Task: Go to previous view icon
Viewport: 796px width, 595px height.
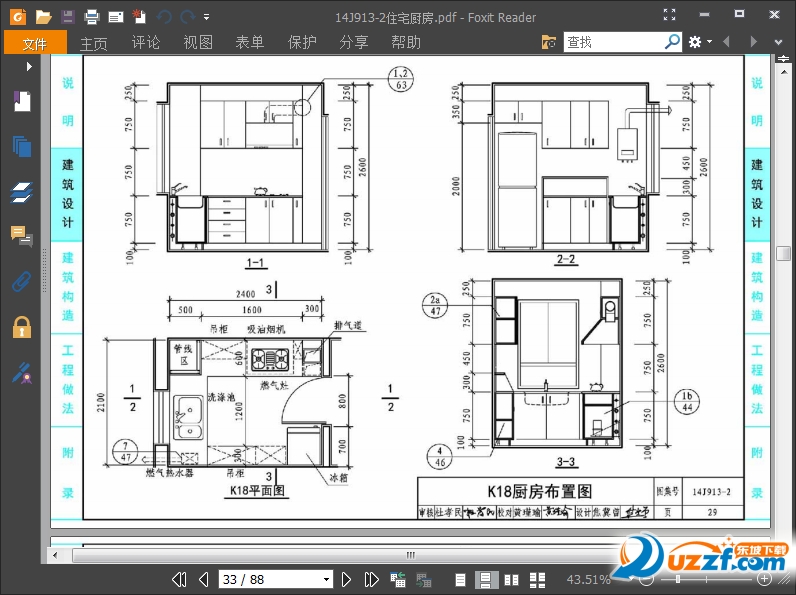Action: point(397,579)
